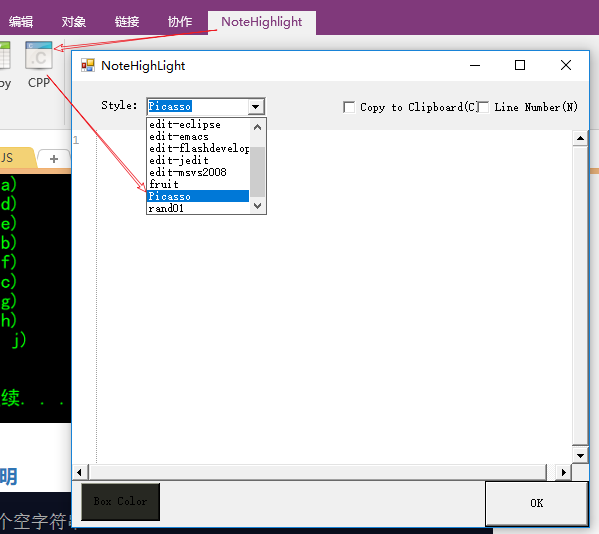Click editor vertical scroll up arrow
This screenshot has height=534, width=599.
[x=580, y=138]
